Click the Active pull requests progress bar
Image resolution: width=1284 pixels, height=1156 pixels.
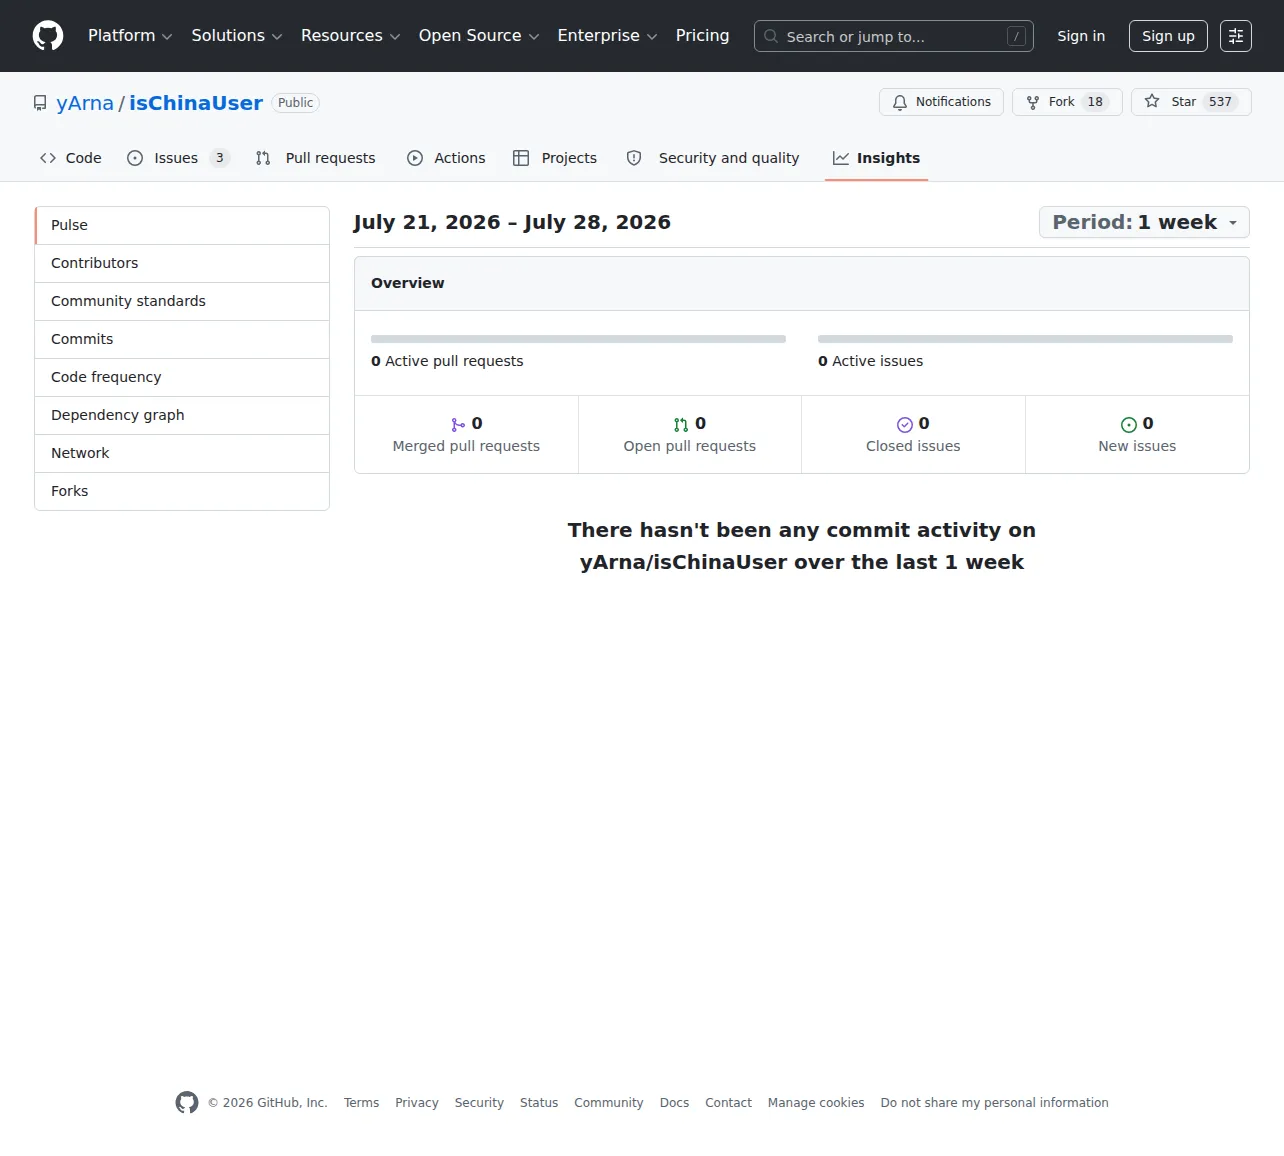coord(578,339)
